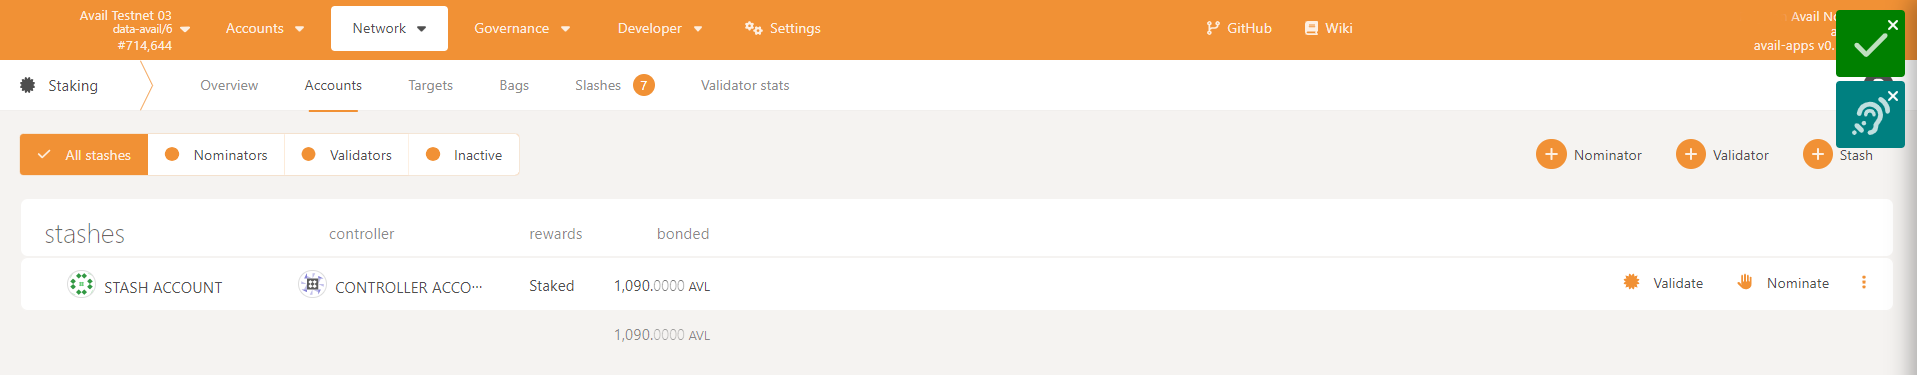
Task: Expand the Accounts dropdown menu
Action: pyautogui.click(x=265, y=28)
